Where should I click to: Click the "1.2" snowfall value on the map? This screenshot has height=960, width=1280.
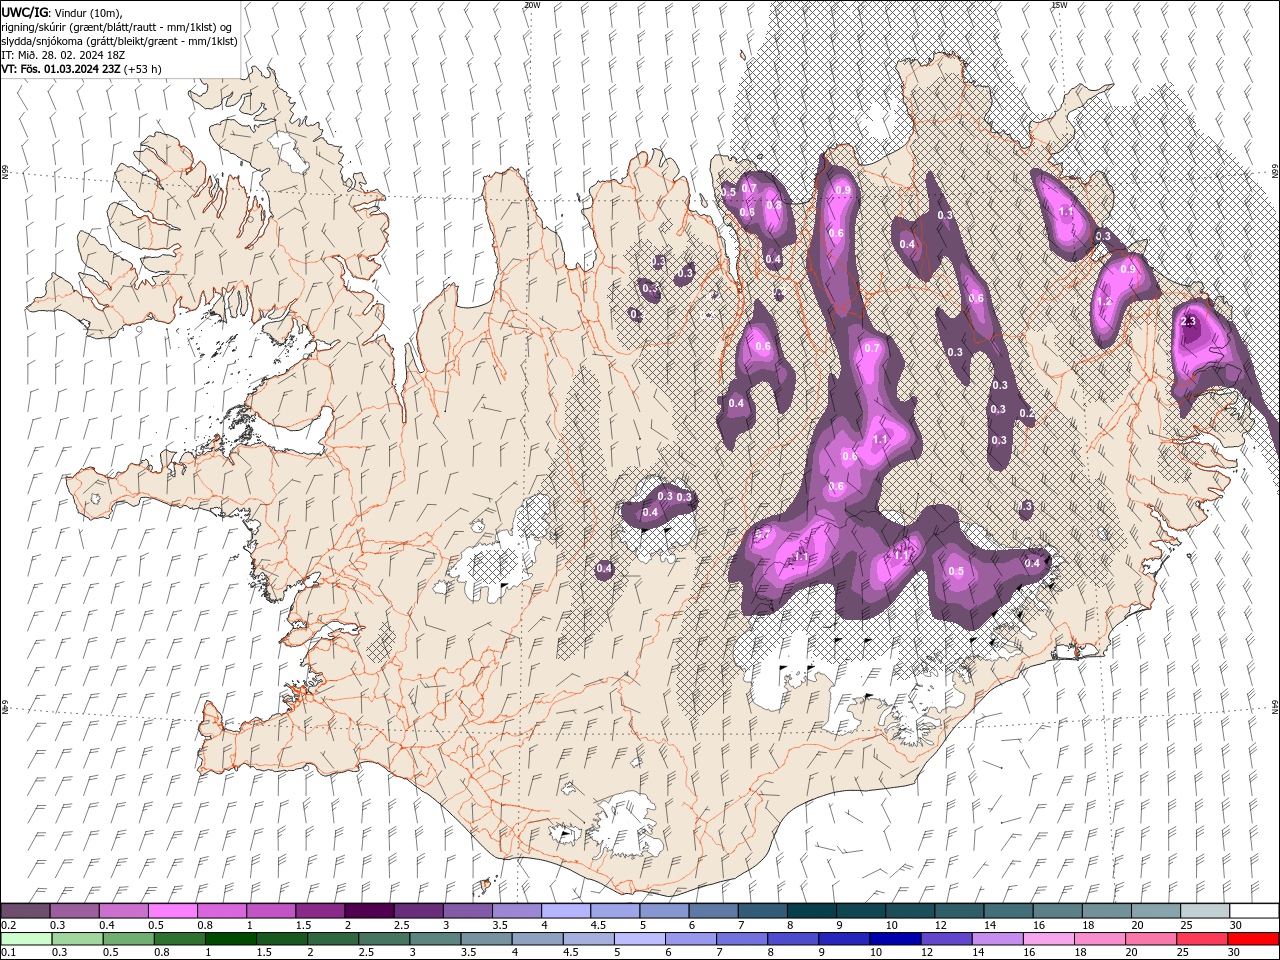1104,301
